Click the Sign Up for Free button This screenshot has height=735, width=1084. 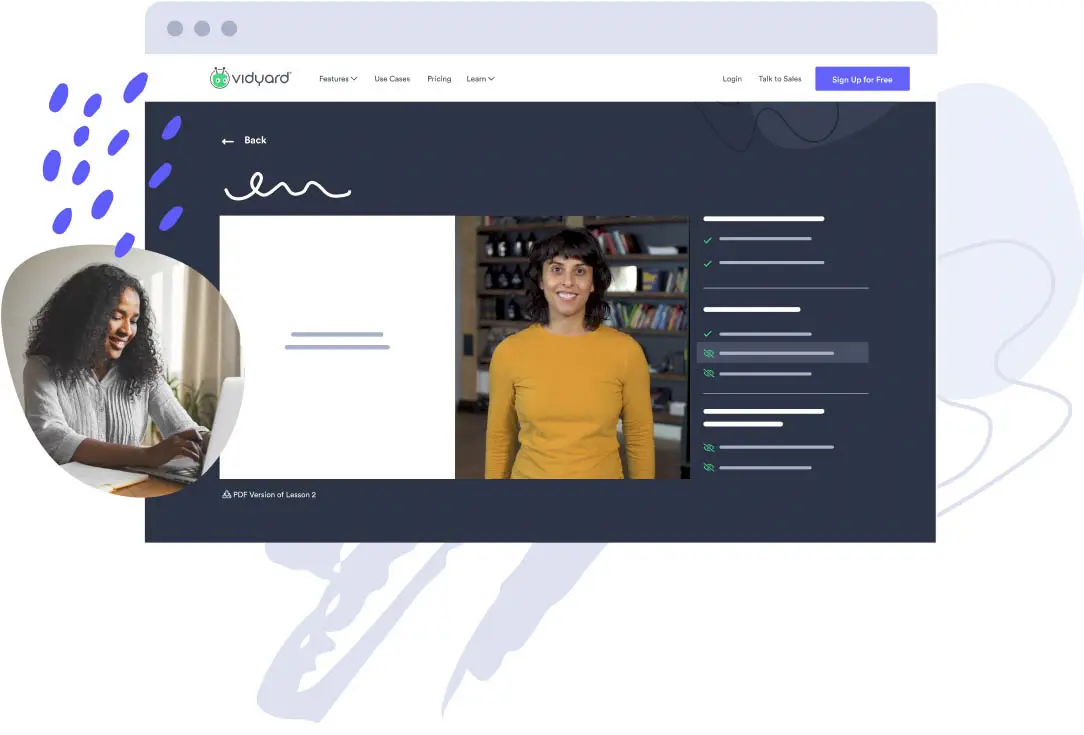pyautogui.click(x=862, y=79)
